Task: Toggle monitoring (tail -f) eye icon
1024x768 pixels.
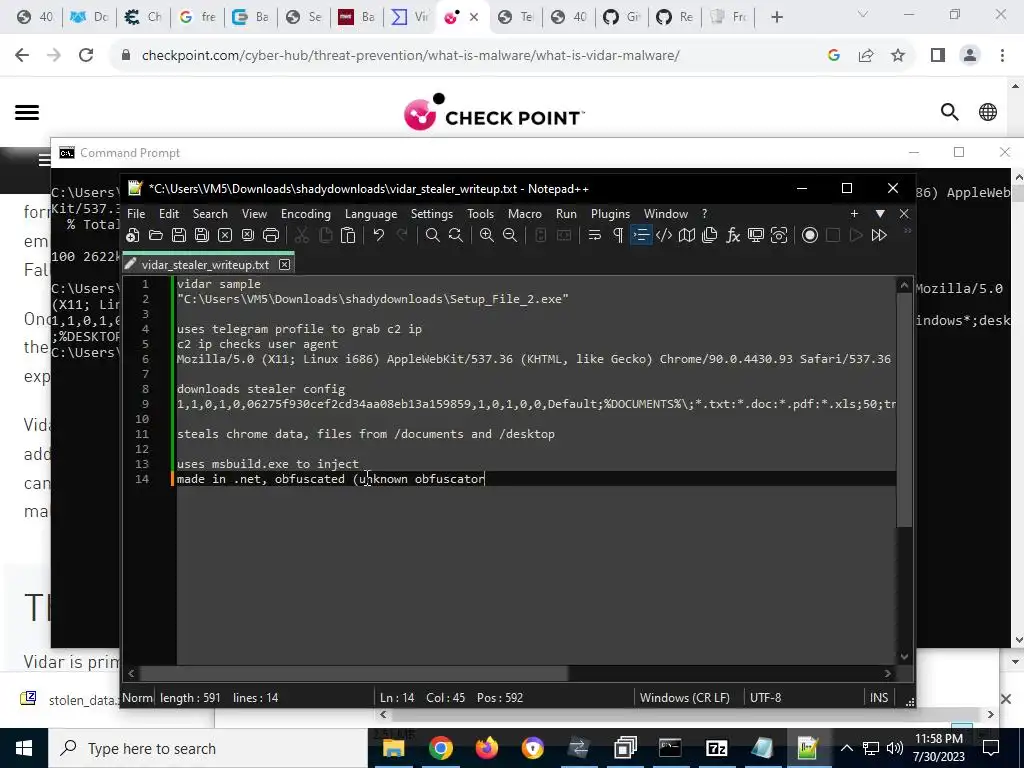Action: (x=779, y=235)
